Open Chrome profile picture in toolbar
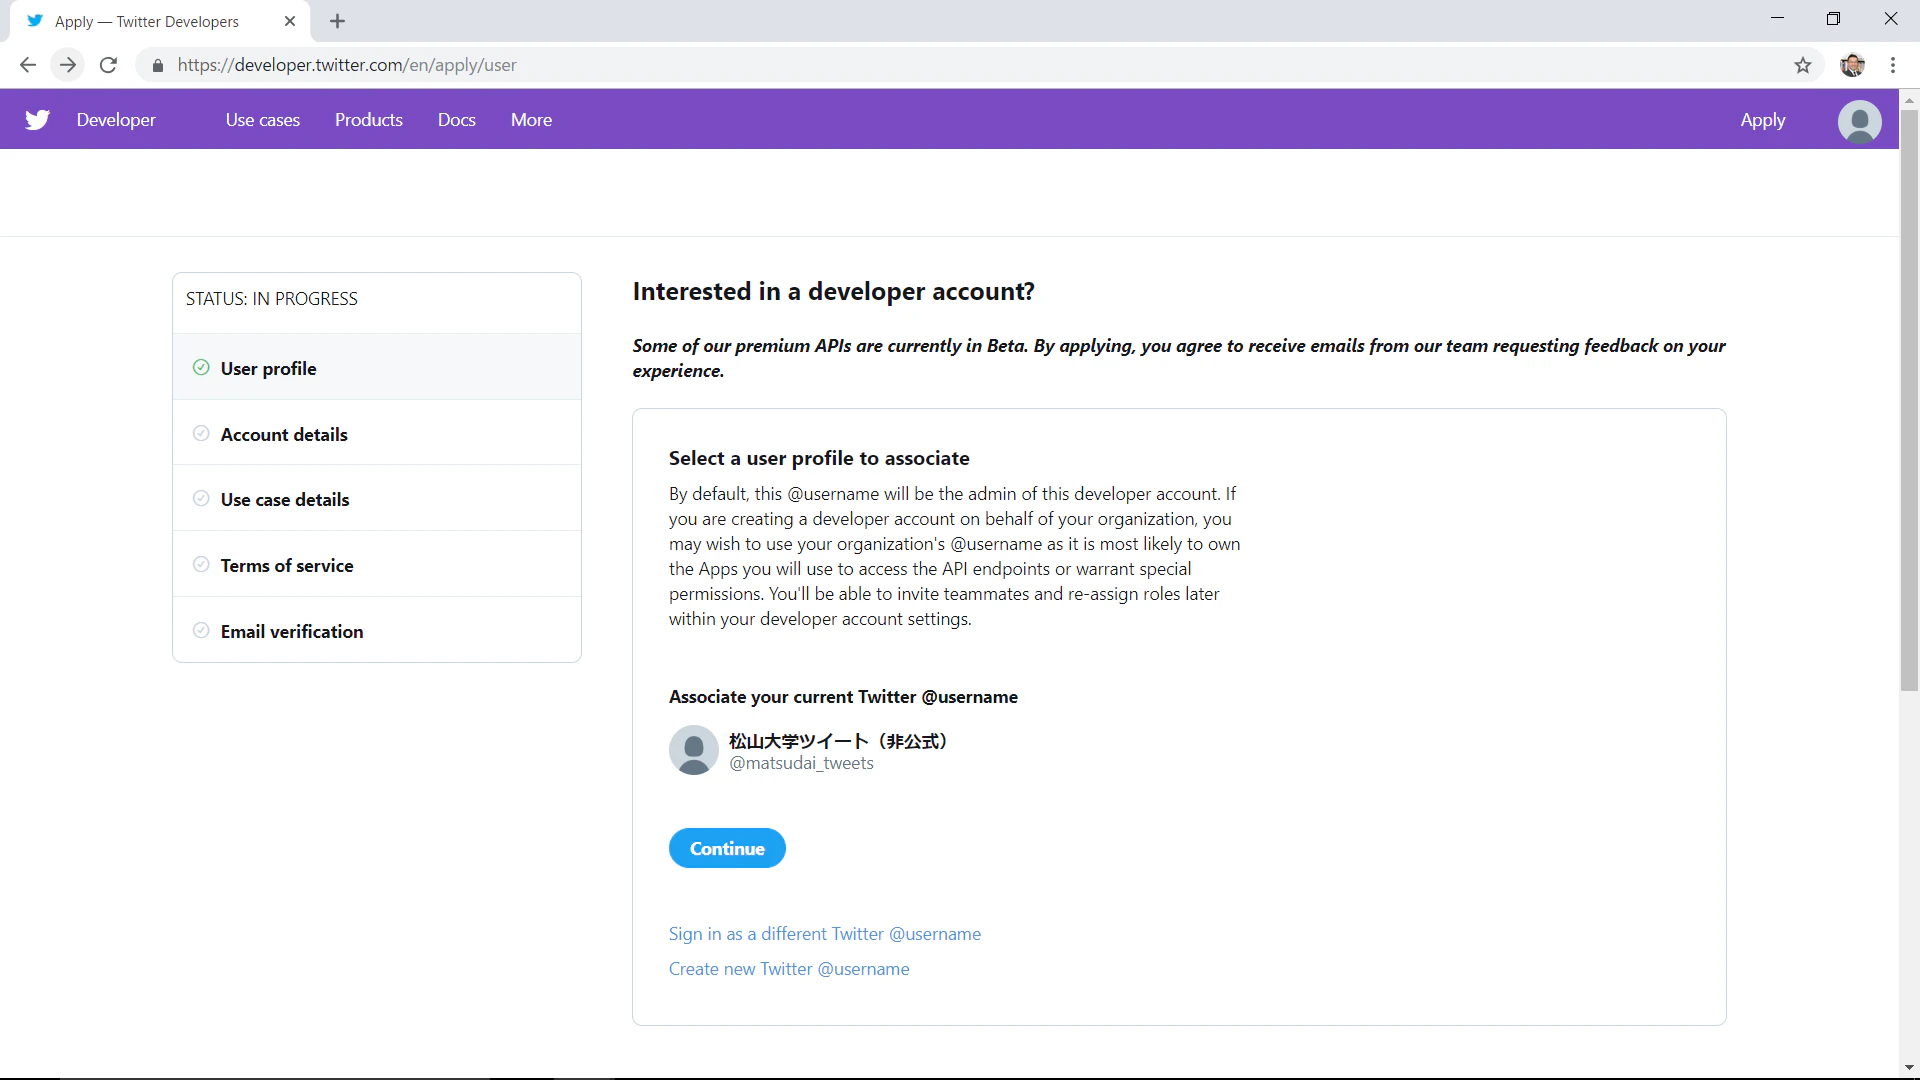The width and height of the screenshot is (1920, 1080). click(x=1852, y=65)
